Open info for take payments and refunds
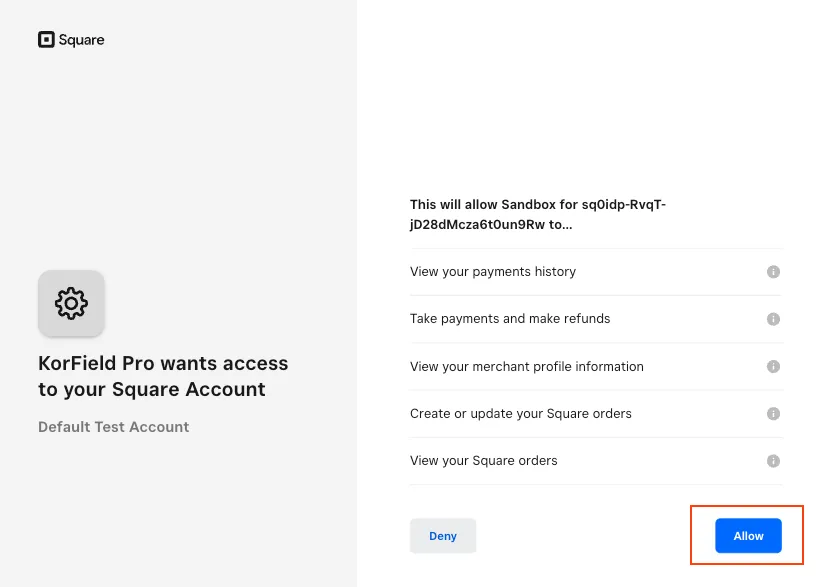The height and width of the screenshot is (587, 830). (x=773, y=318)
